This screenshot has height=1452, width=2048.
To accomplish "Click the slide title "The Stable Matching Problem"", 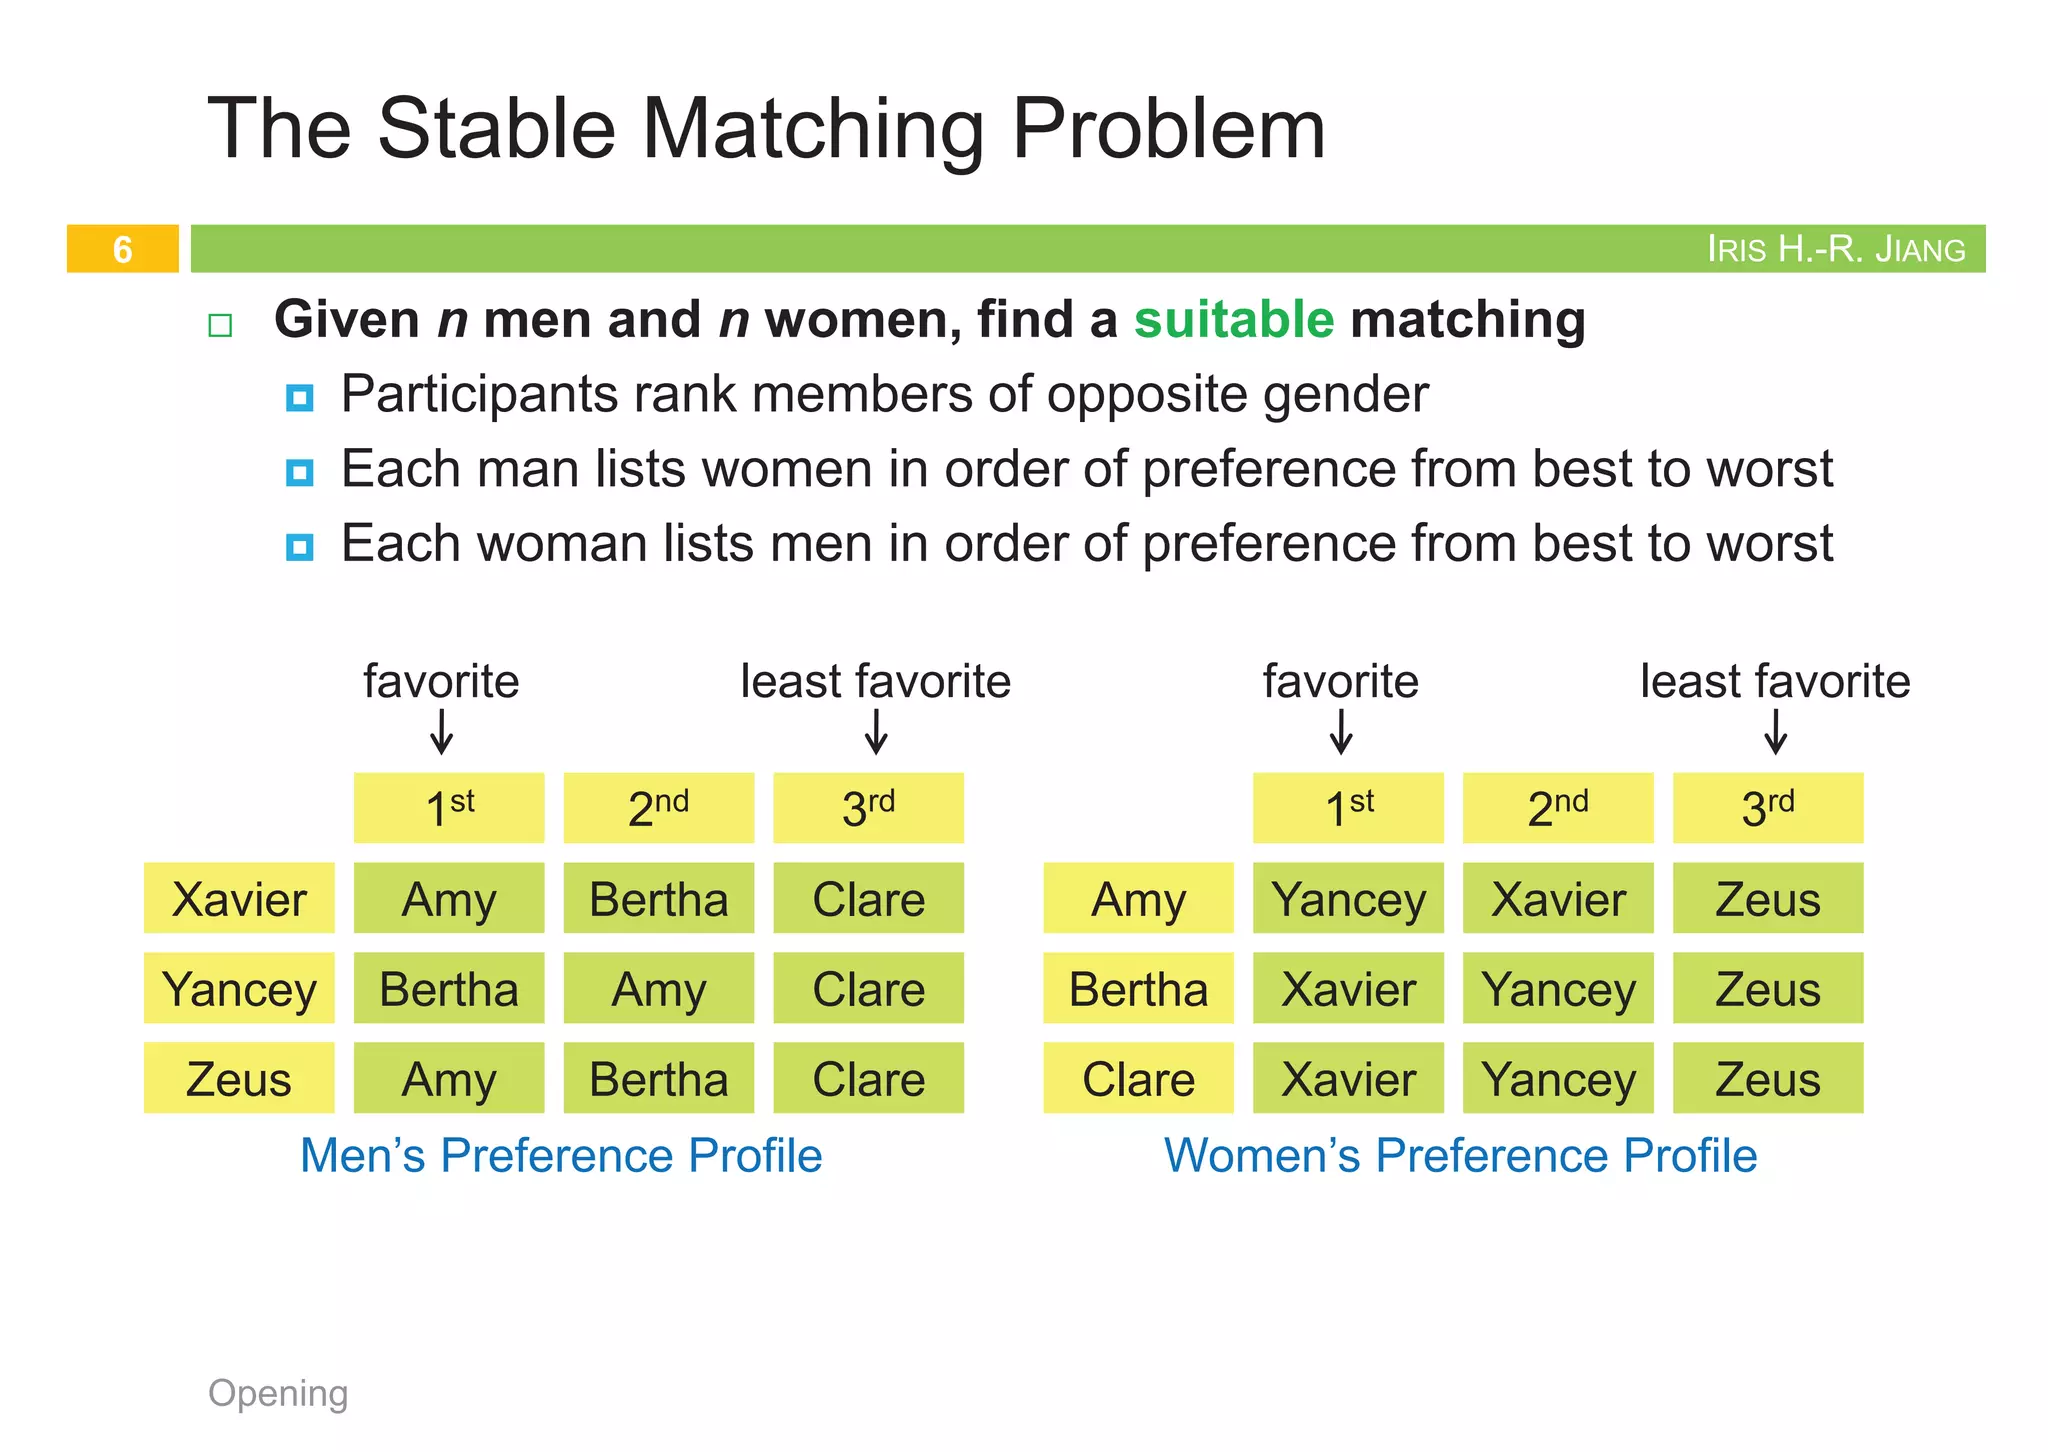I will point(766,128).
